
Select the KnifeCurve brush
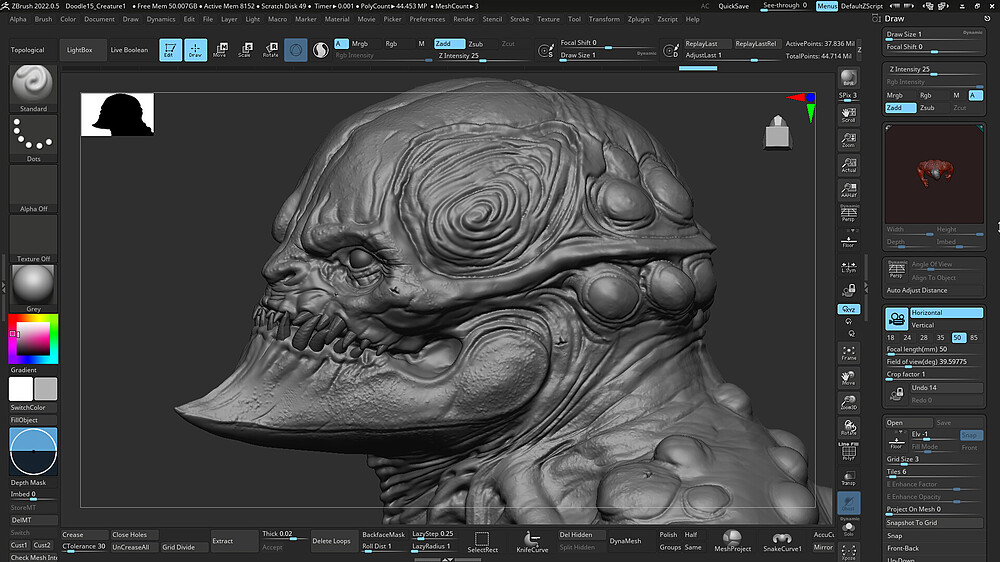[532, 541]
